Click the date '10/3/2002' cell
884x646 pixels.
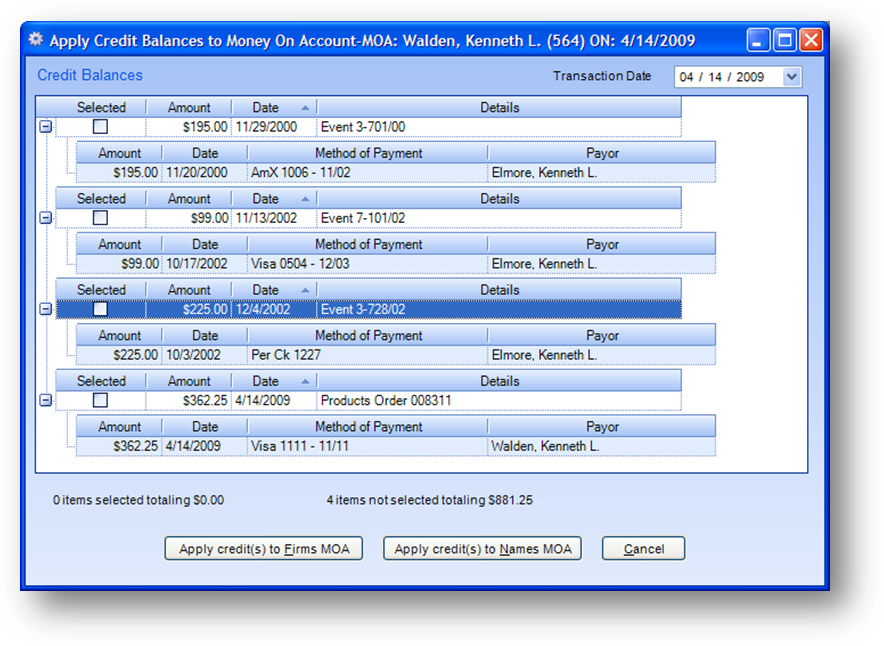click(205, 355)
